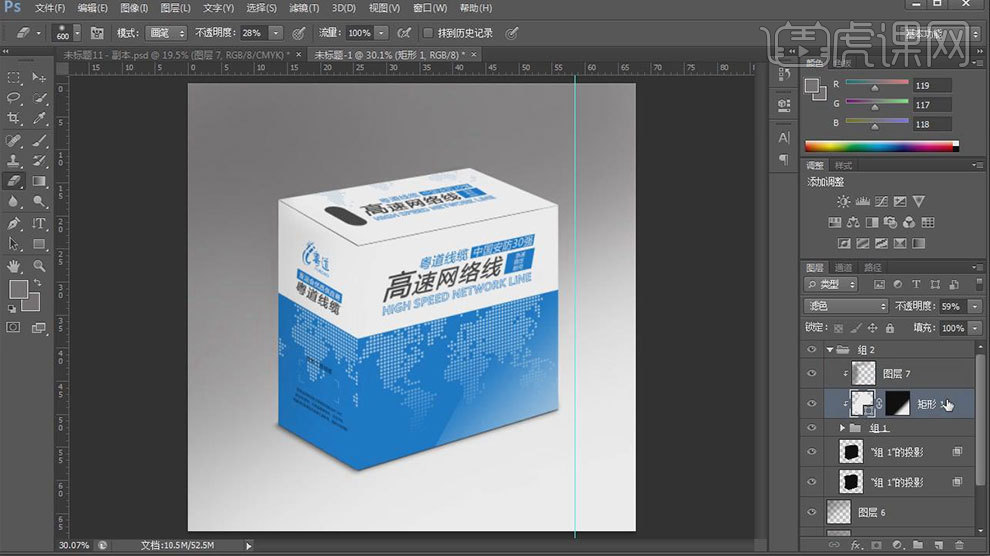This screenshot has width=990, height=556.
Task: Switch to the 通道 tab
Action: [843, 268]
